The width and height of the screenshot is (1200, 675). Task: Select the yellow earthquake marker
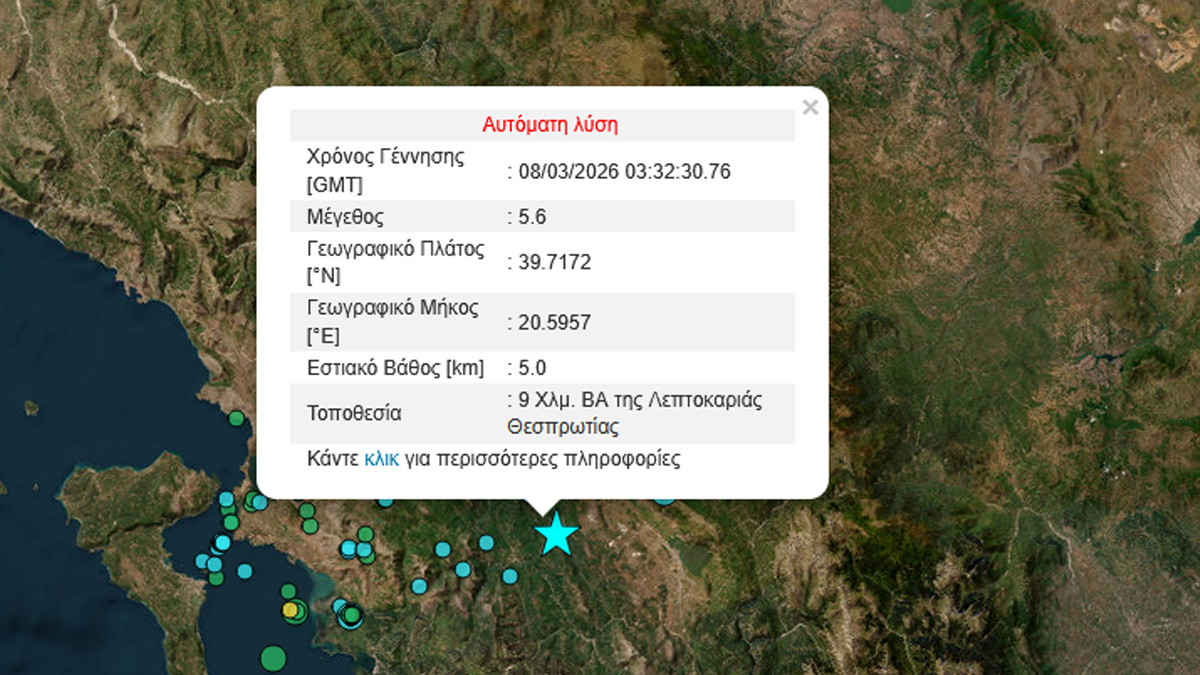tap(290, 609)
